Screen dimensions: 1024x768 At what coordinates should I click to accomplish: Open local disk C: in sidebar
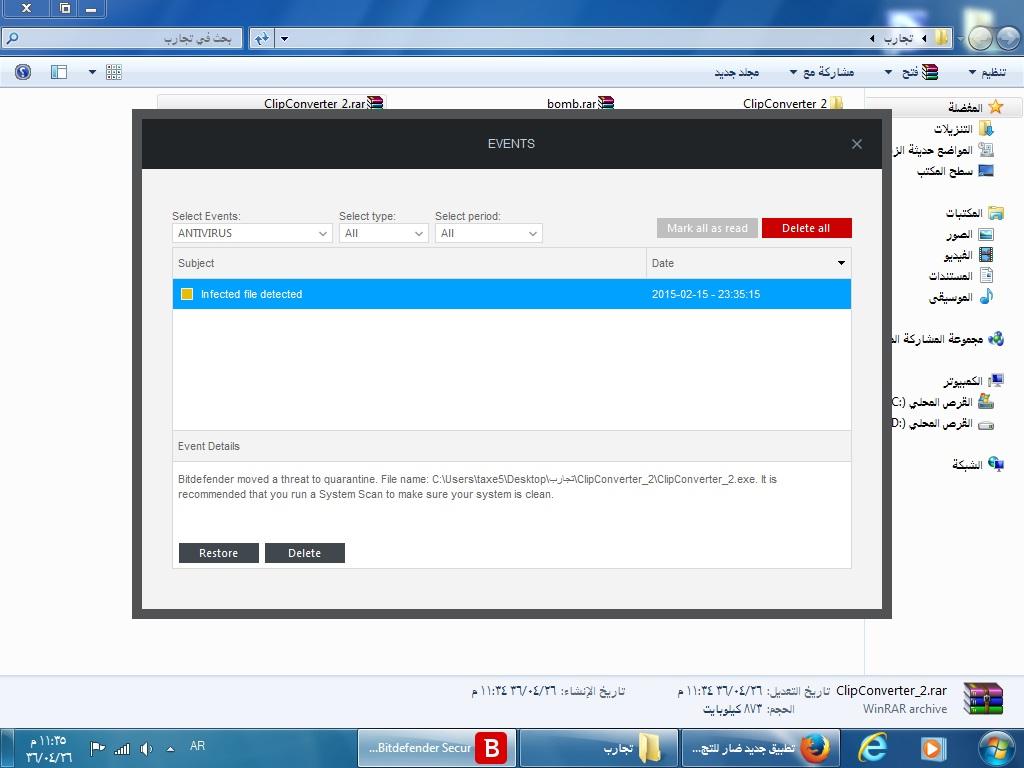tap(944, 402)
